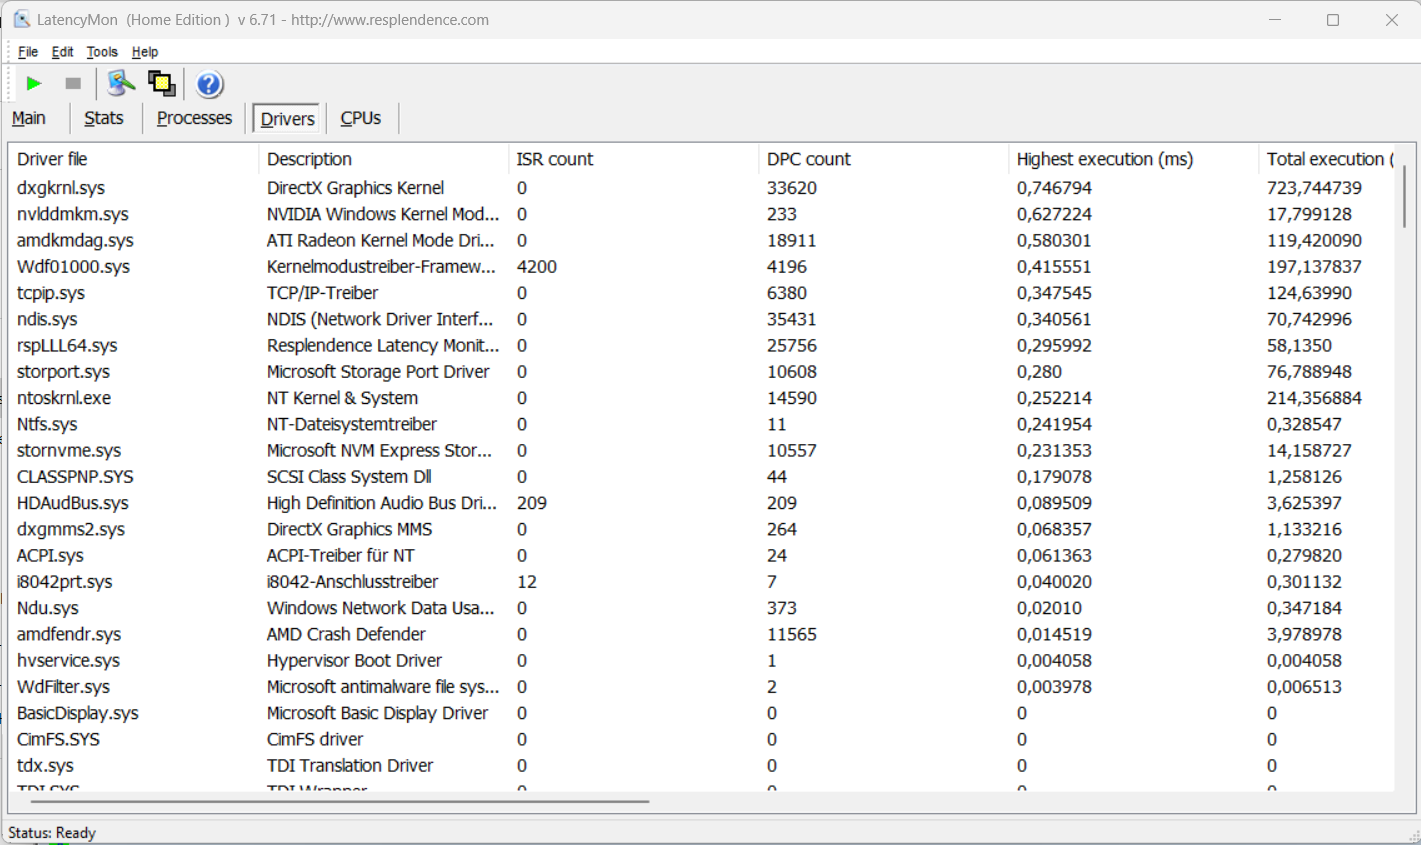Open the Edit menu

click(x=62, y=52)
